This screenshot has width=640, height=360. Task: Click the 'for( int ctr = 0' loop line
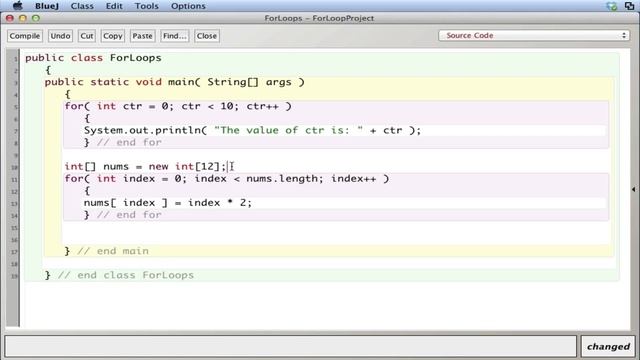point(178,106)
